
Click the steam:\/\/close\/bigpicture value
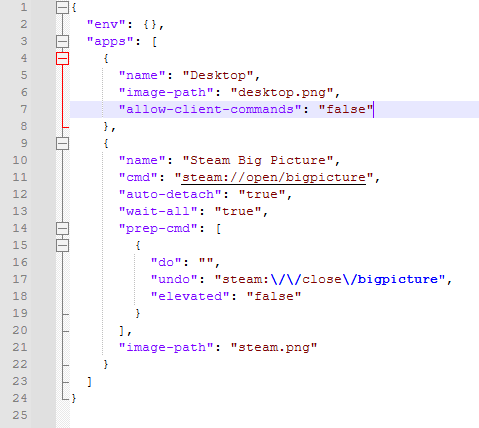330,279
